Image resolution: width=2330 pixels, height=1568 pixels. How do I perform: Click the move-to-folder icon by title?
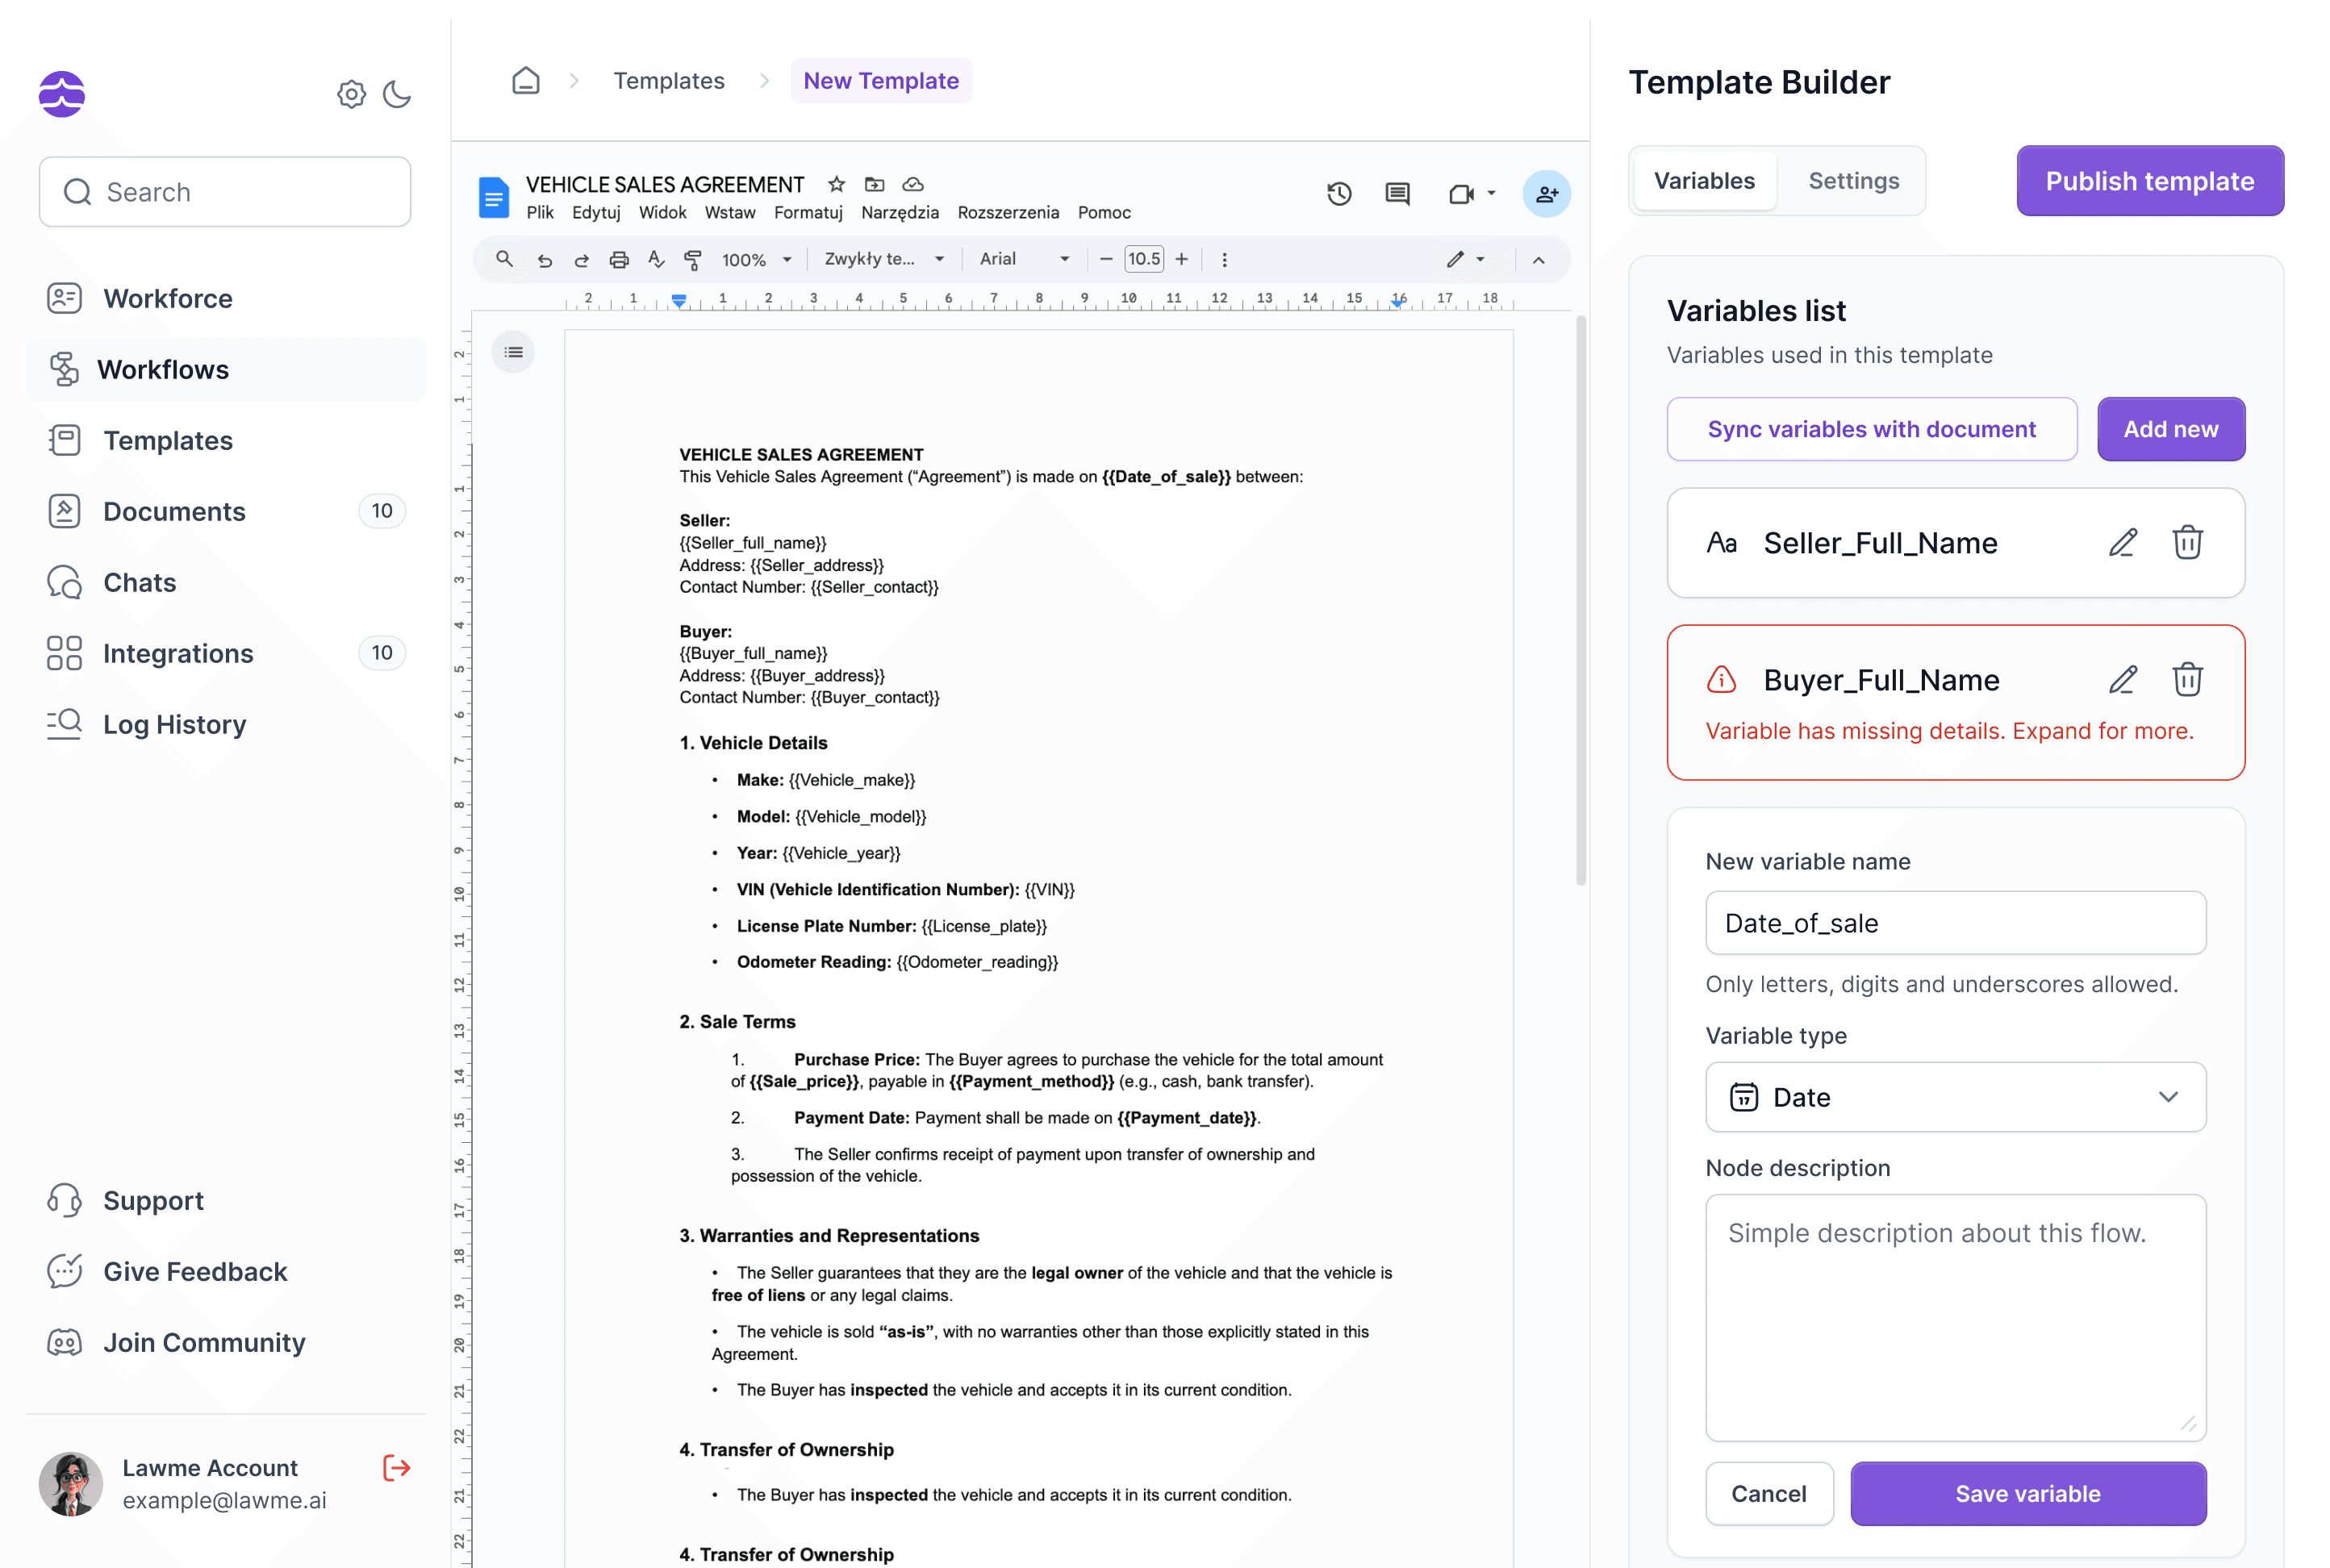[875, 184]
